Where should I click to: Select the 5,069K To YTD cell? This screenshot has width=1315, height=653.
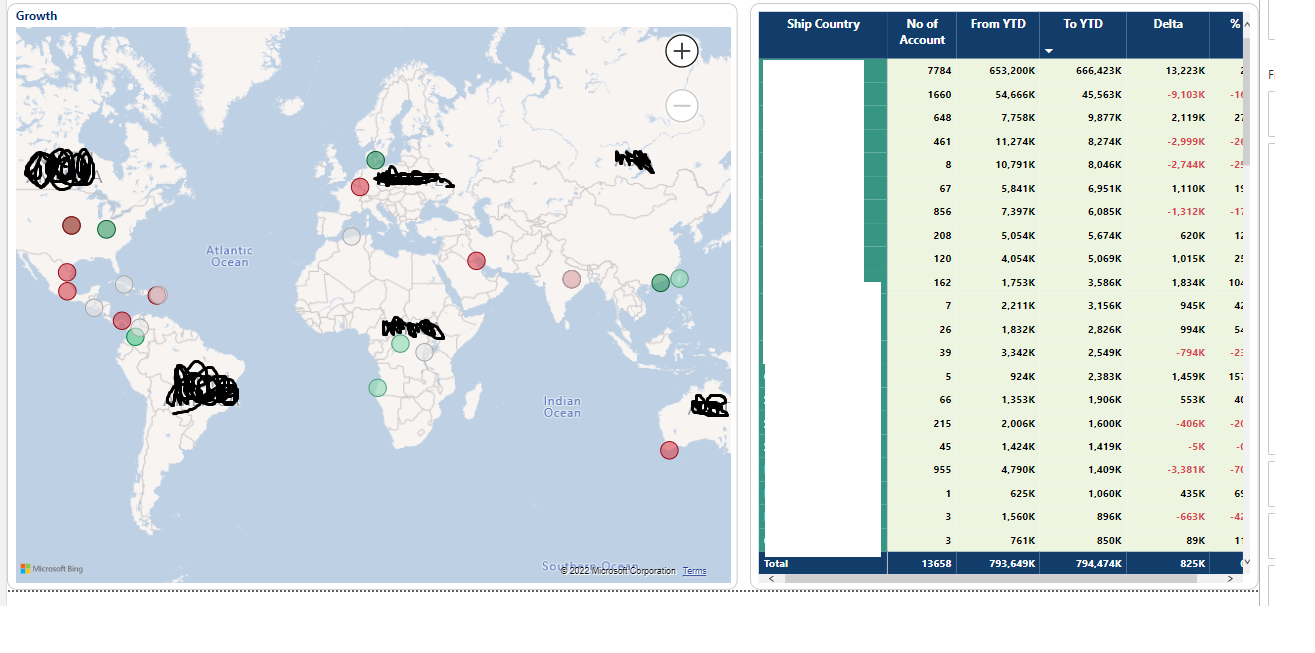point(1083,259)
